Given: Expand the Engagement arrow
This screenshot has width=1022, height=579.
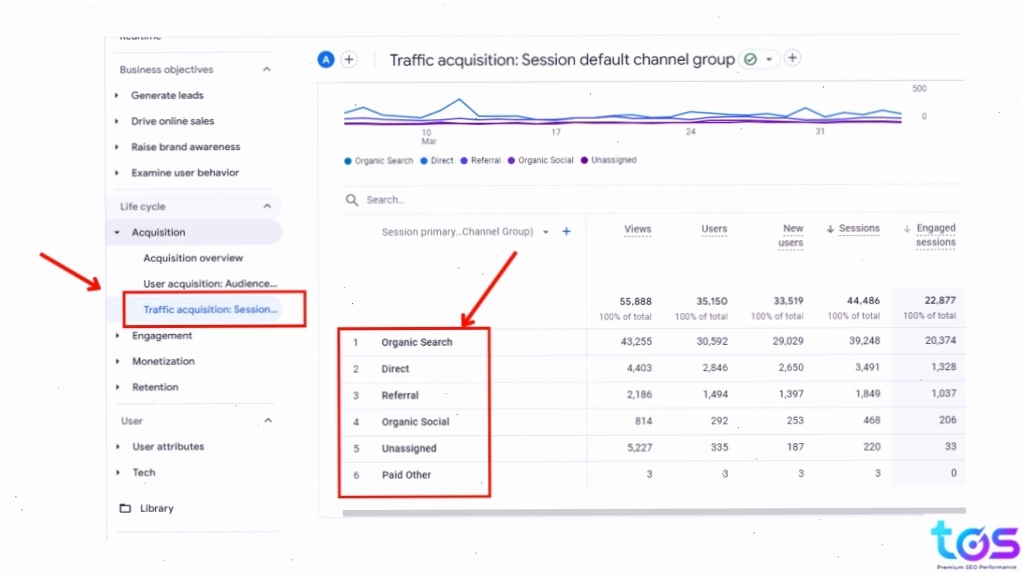Looking at the screenshot, I should [x=117, y=336].
